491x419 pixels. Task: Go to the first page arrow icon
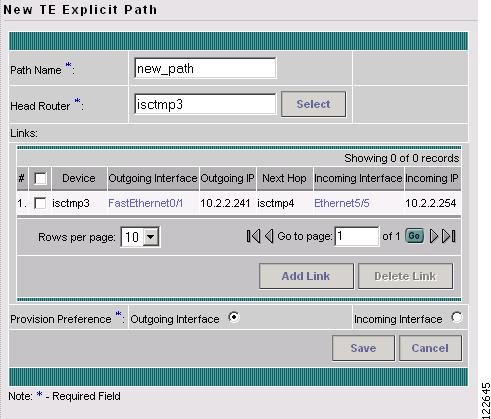[x=253, y=236]
